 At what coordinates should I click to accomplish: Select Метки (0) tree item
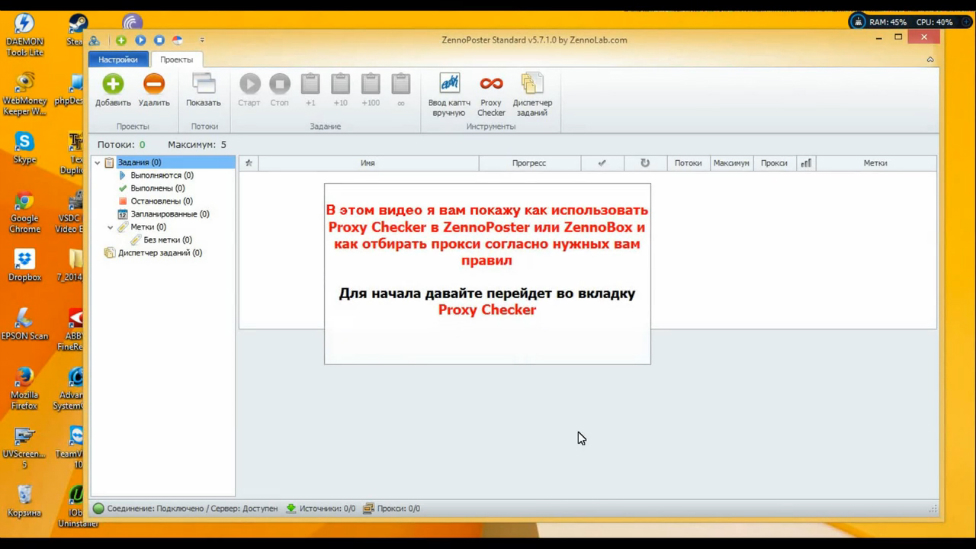coord(148,227)
